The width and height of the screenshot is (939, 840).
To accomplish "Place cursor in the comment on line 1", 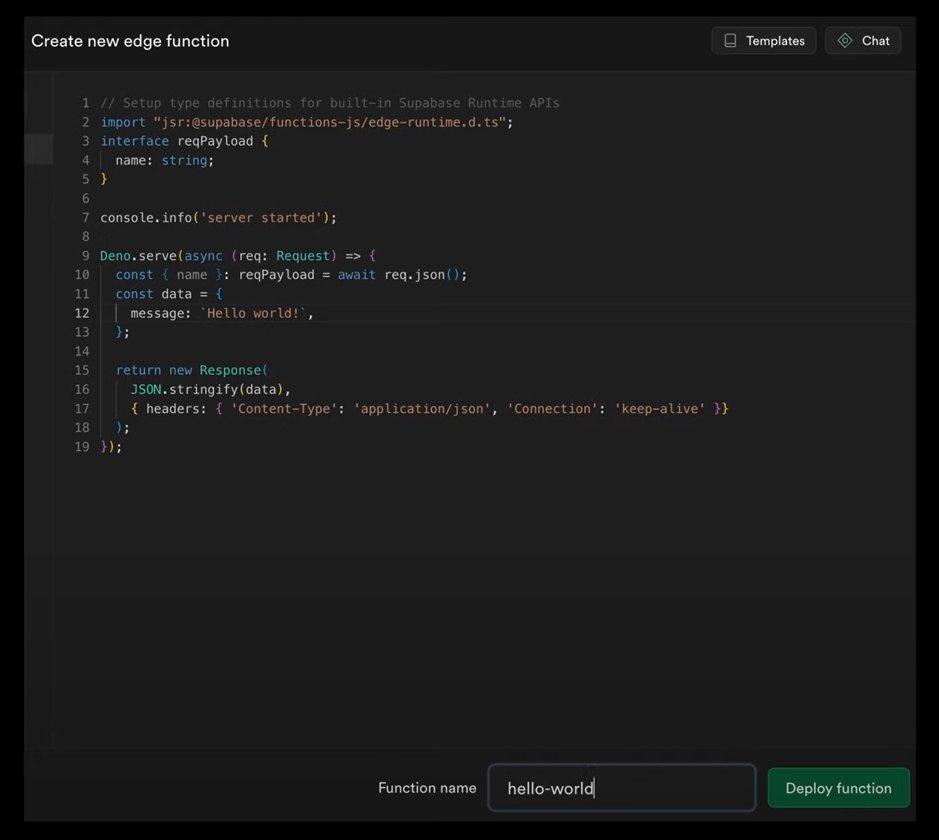I will pos(329,103).
